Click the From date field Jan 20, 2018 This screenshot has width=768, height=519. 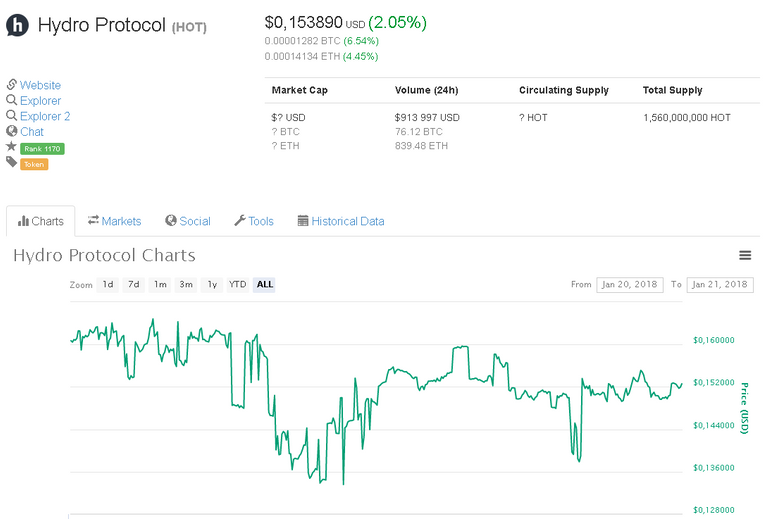630,284
